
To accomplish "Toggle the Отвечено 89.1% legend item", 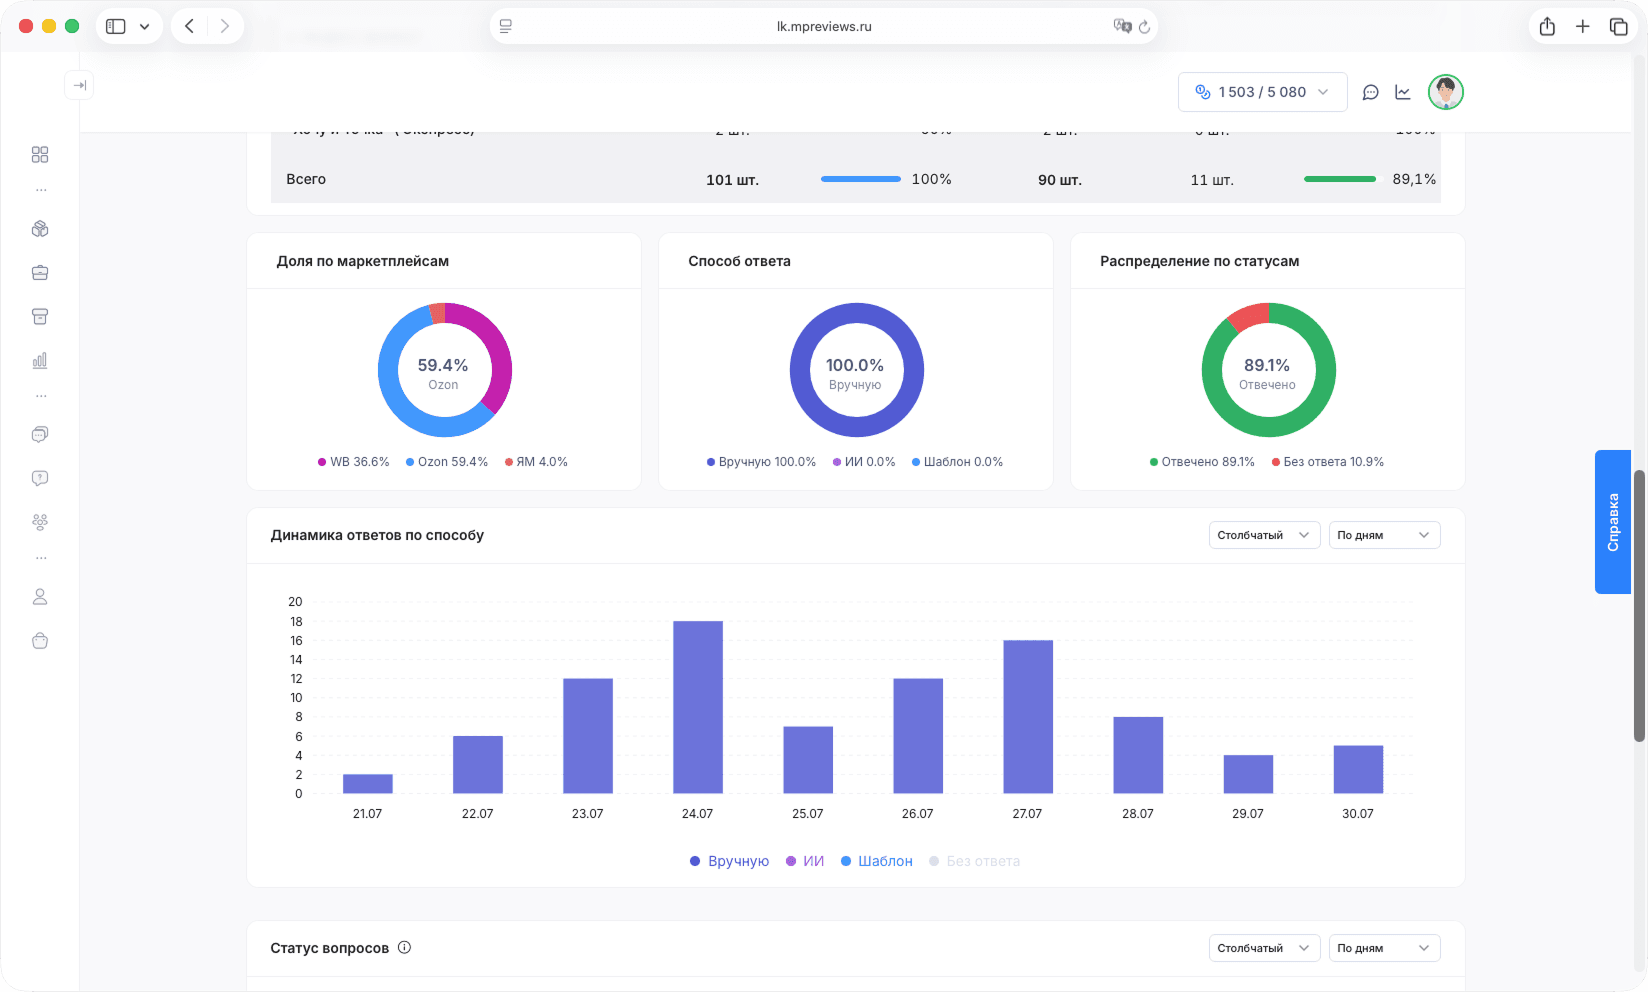I will pyautogui.click(x=1202, y=462).
